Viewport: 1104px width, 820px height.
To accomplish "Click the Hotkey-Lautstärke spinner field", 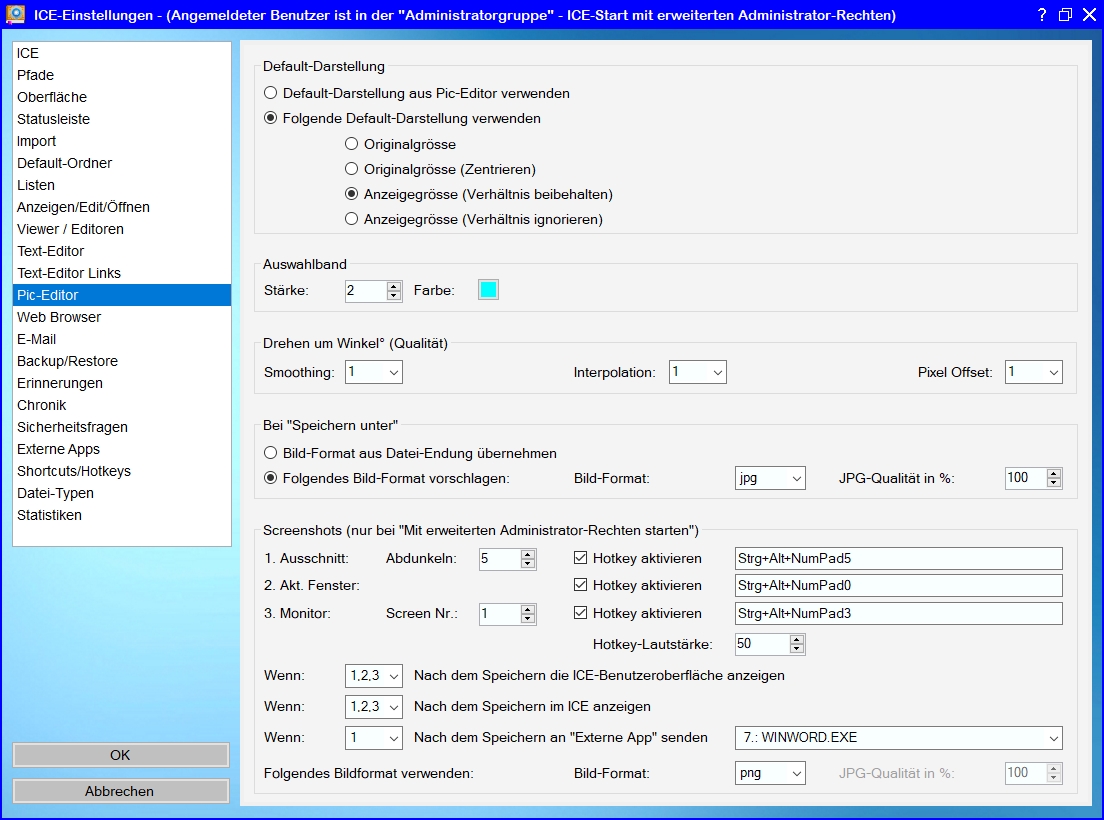I will (770, 644).
